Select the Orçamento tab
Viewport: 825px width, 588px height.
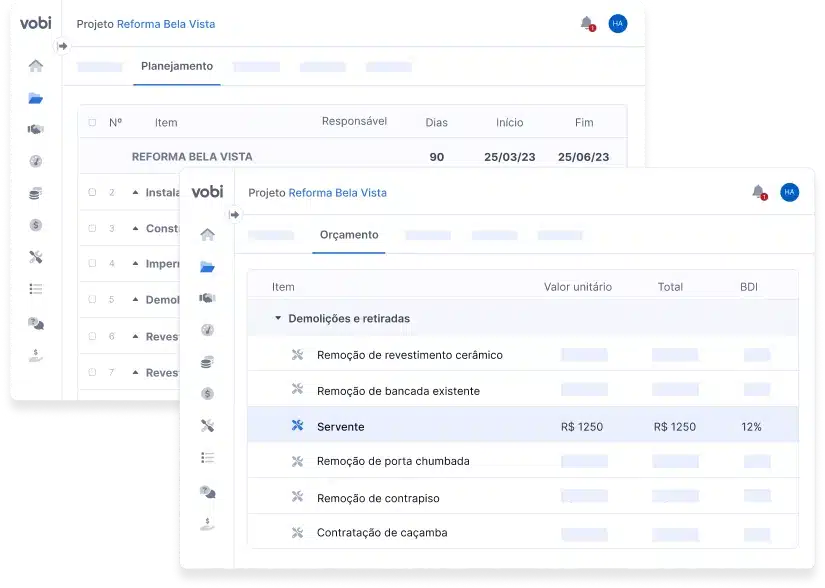click(348, 235)
